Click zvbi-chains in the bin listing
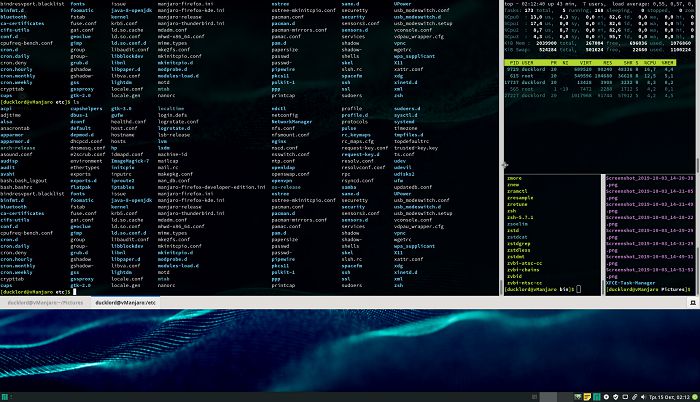700x402 pixels. [523, 270]
